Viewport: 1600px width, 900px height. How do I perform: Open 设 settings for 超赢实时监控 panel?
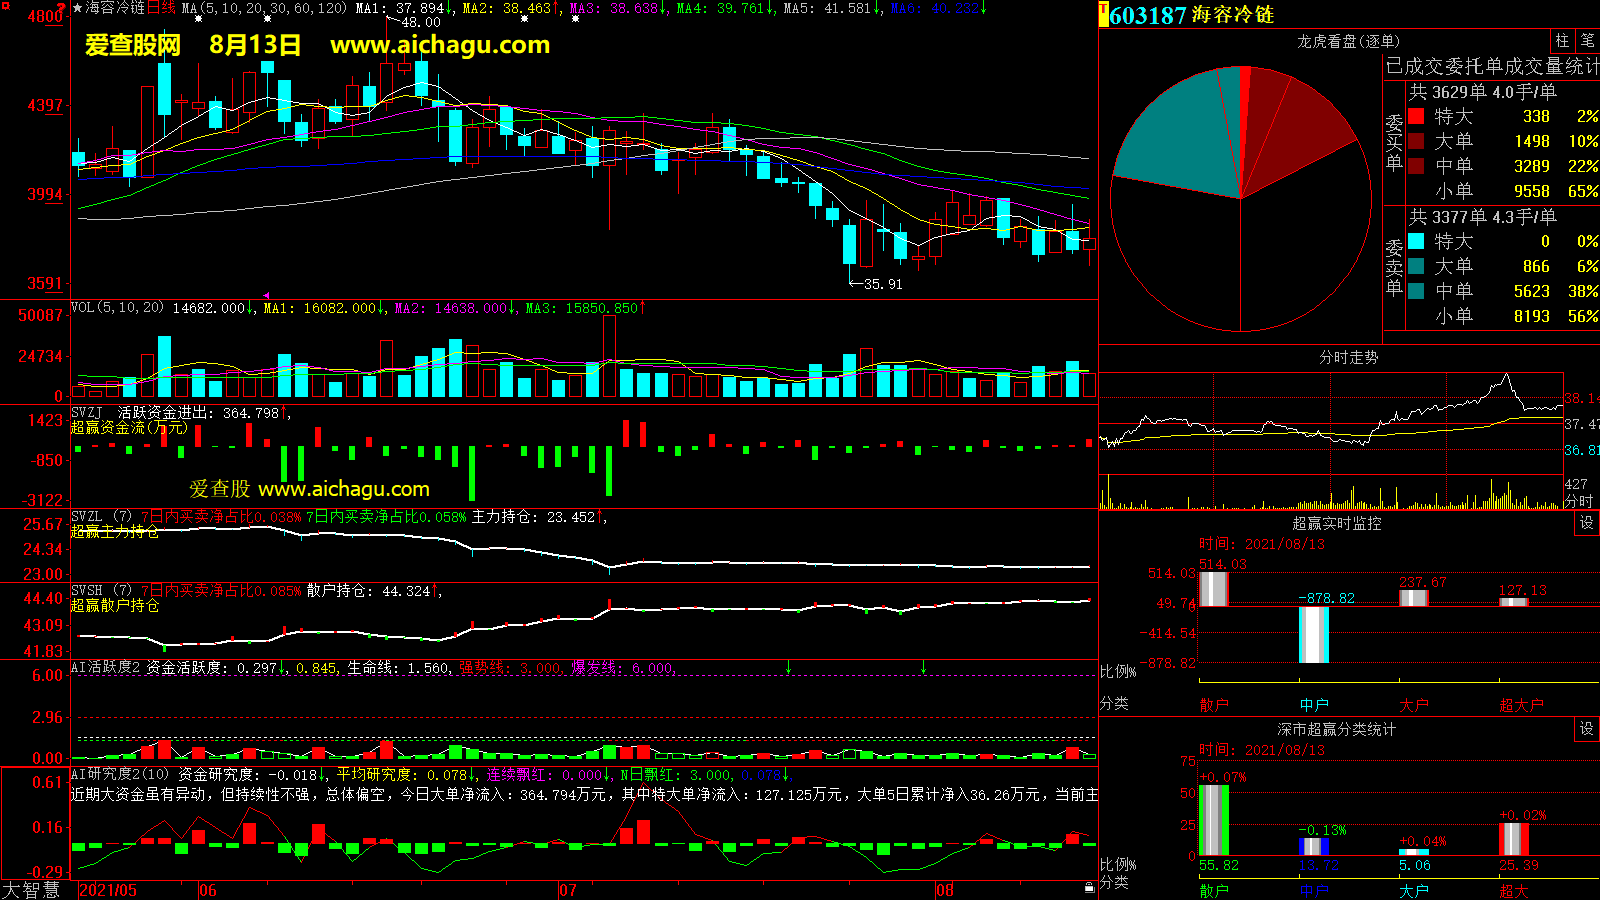(x=1587, y=523)
